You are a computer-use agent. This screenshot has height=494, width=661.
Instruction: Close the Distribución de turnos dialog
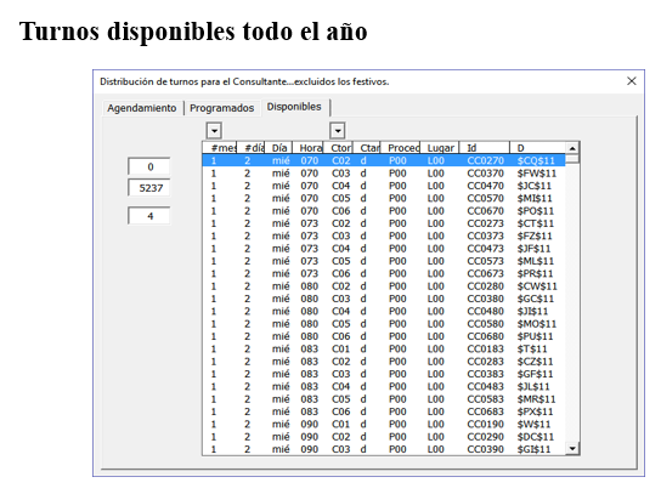[x=631, y=81]
